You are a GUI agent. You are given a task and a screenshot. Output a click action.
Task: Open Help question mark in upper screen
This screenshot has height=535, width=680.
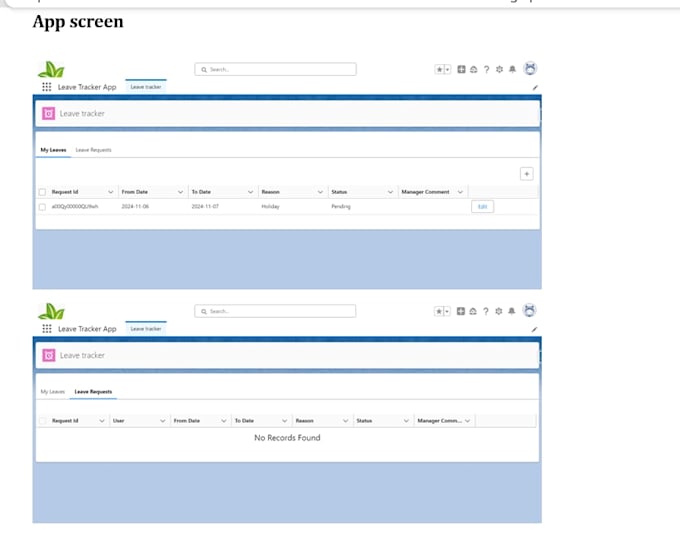(x=487, y=69)
